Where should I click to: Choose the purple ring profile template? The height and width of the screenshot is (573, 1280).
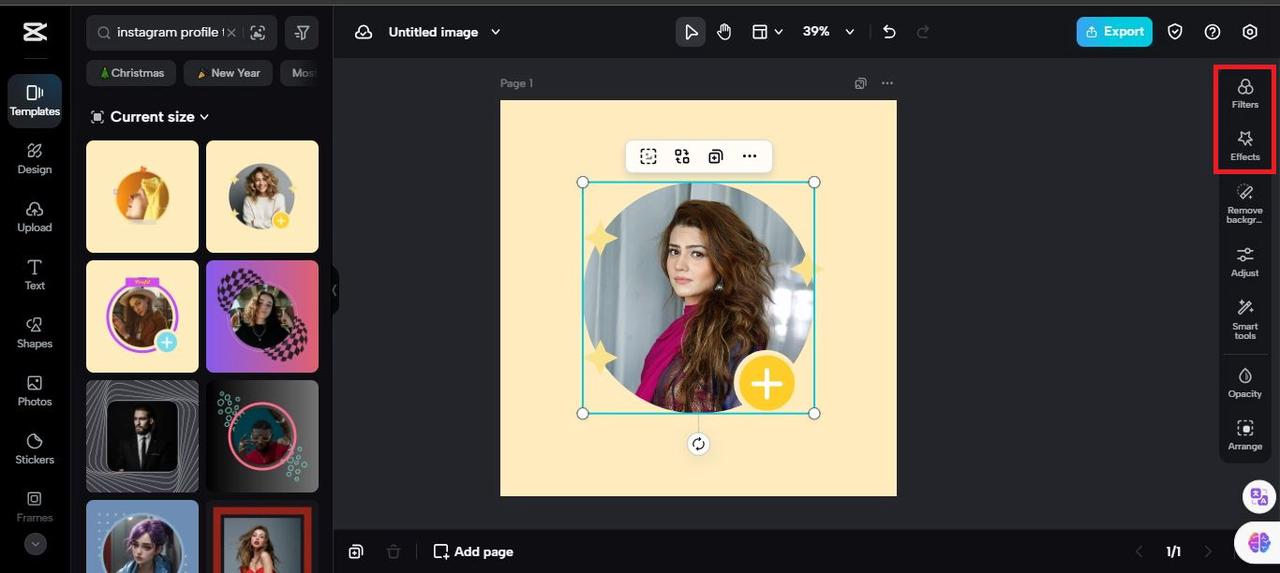click(x=142, y=316)
